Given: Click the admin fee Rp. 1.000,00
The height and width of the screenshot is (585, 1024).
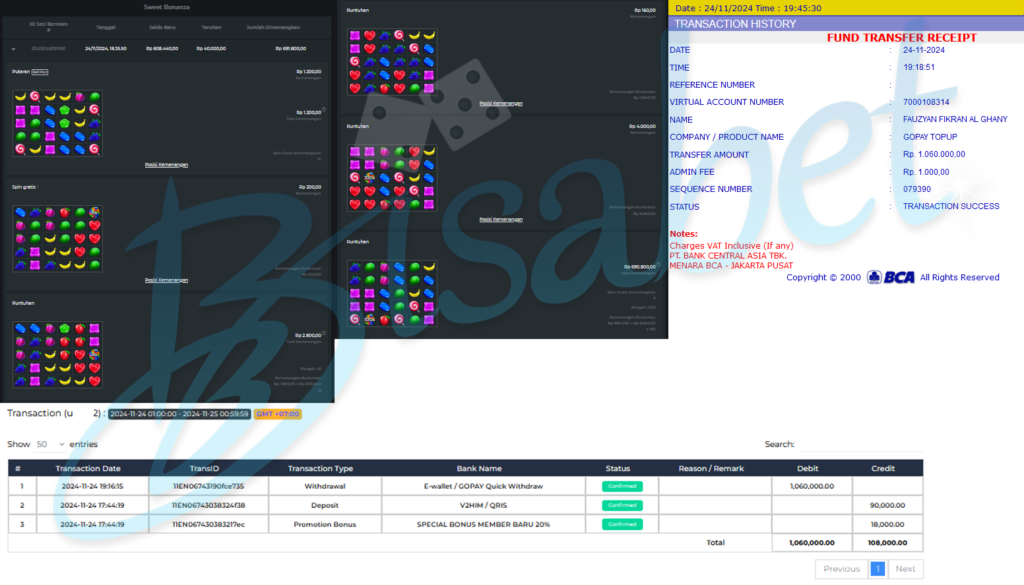Looking at the screenshot, I should 926,172.
